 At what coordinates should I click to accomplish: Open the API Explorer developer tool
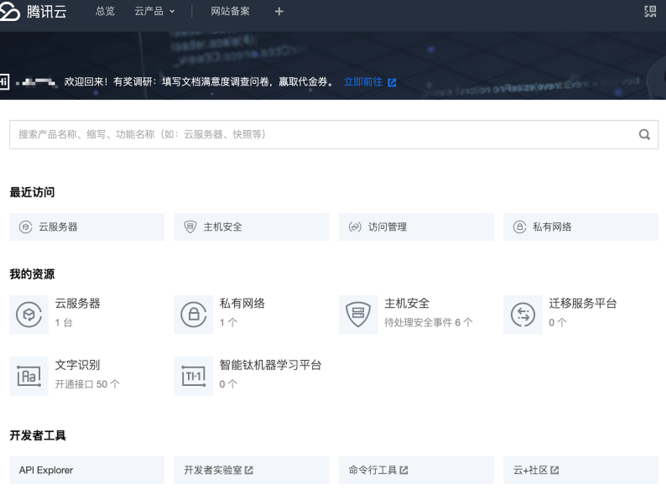pyautogui.click(x=87, y=470)
